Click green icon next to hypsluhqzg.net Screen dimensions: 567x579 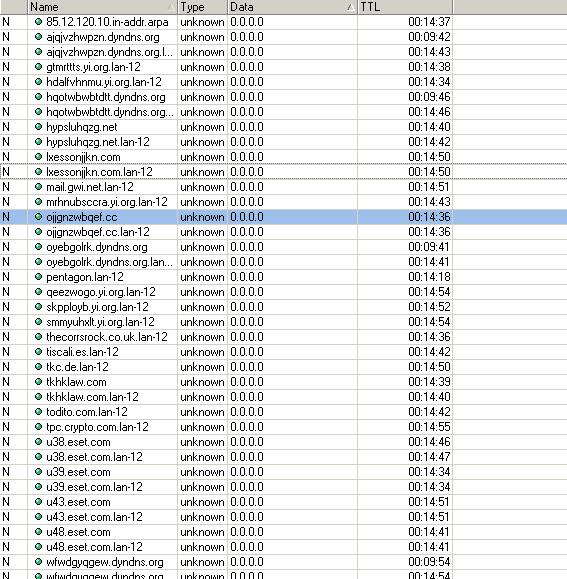[38, 127]
